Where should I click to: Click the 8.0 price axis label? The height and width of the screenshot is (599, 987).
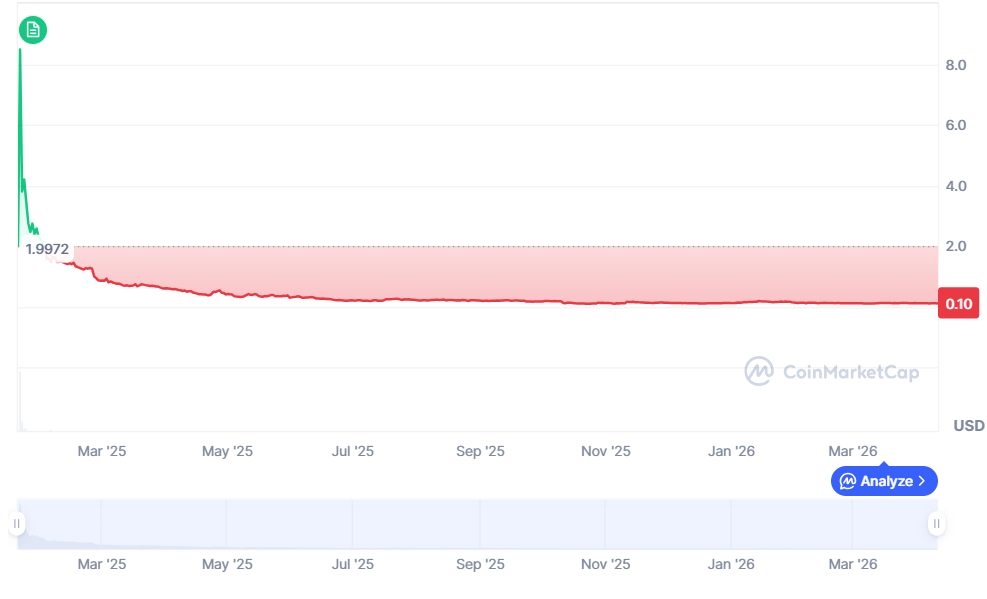click(956, 65)
